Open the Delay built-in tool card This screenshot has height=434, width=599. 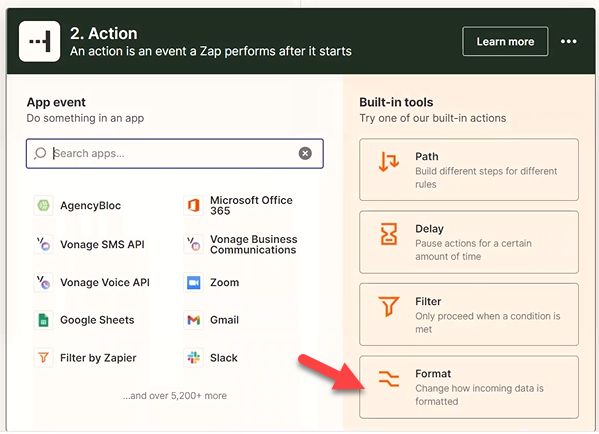tap(469, 242)
